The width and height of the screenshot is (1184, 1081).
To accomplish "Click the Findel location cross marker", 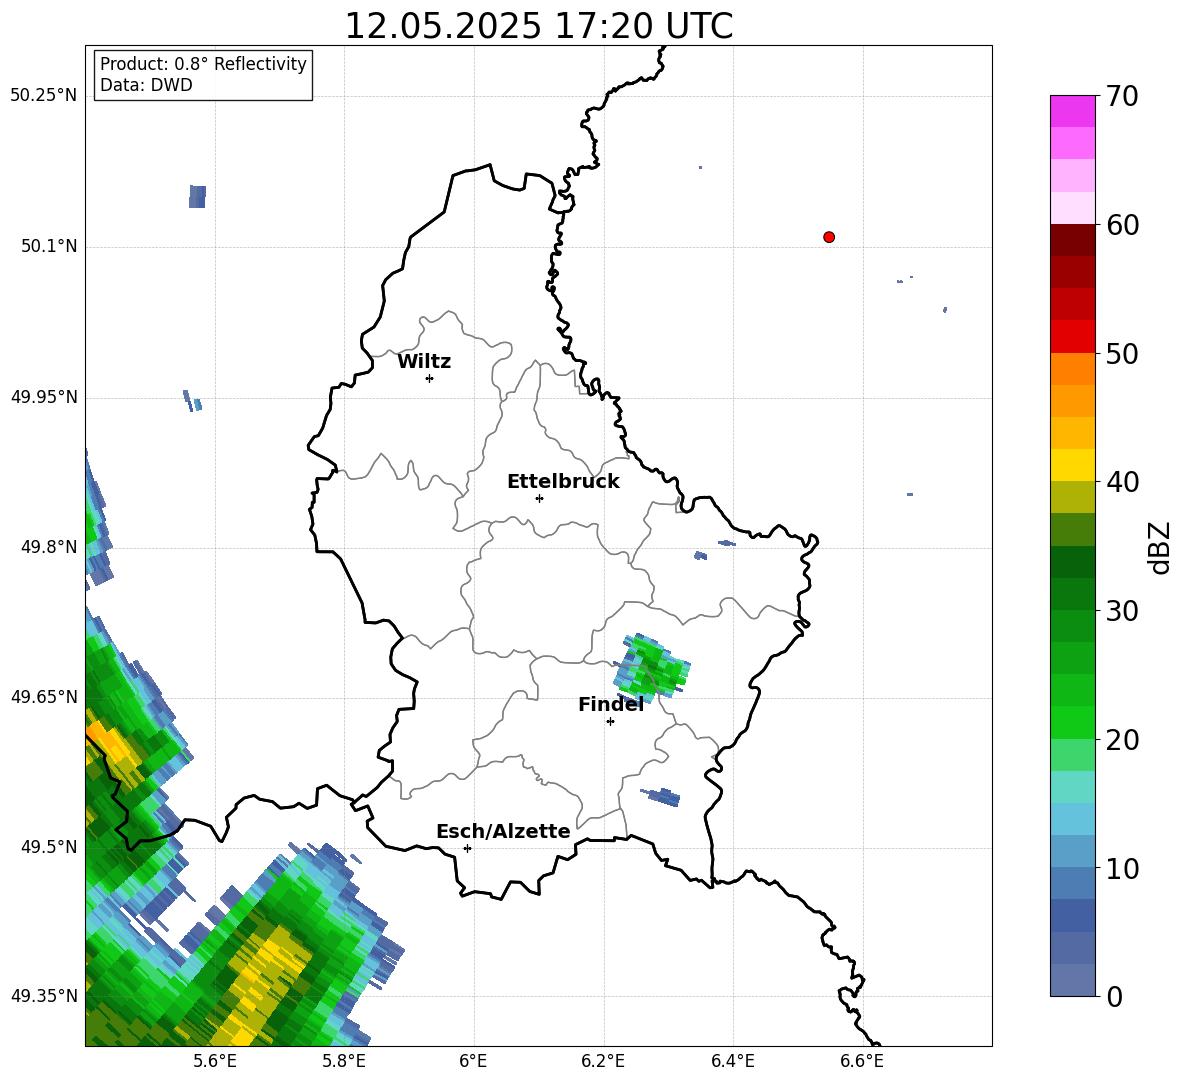I will pyautogui.click(x=610, y=722).
